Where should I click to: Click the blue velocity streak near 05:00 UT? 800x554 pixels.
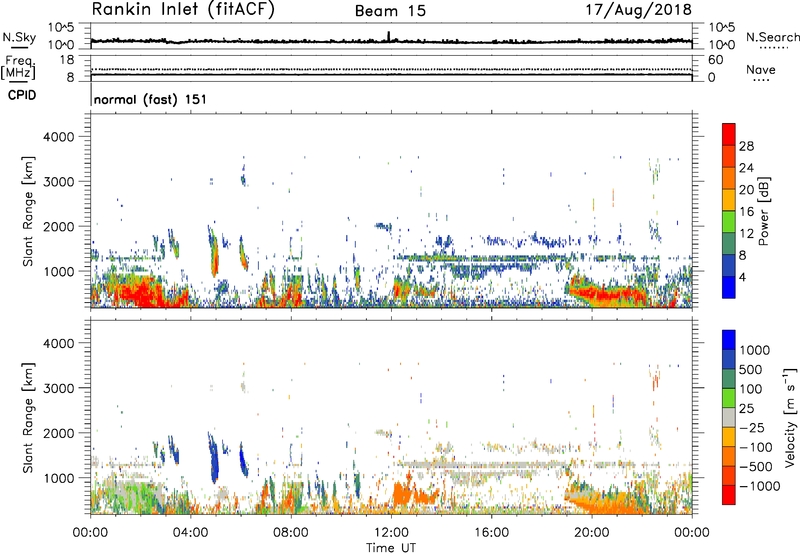click(x=213, y=458)
